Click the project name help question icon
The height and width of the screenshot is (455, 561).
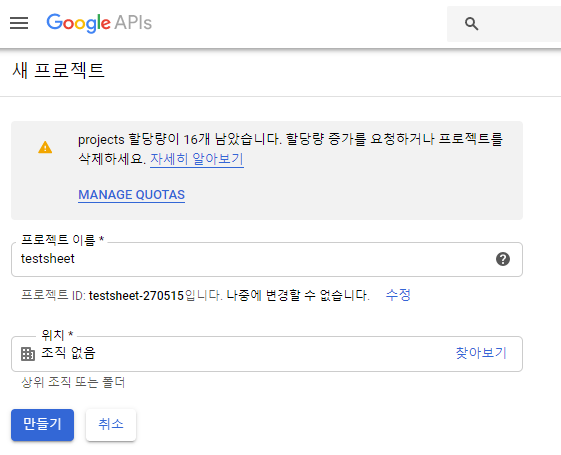503,259
